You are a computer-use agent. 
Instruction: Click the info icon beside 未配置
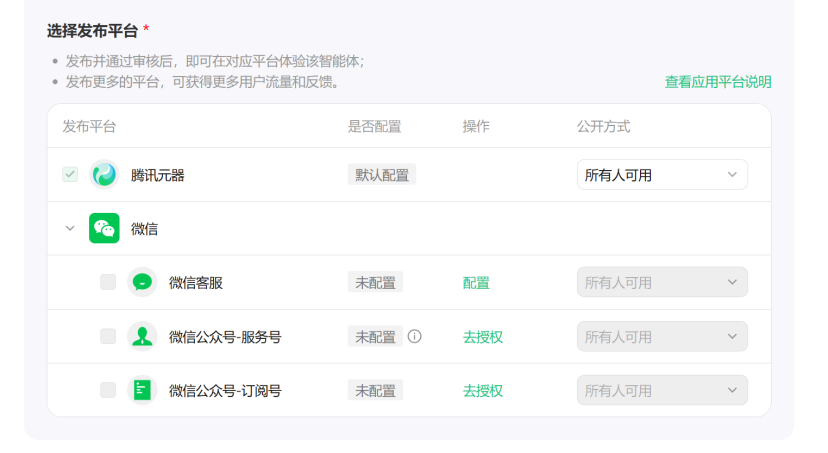(x=414, y=337)
